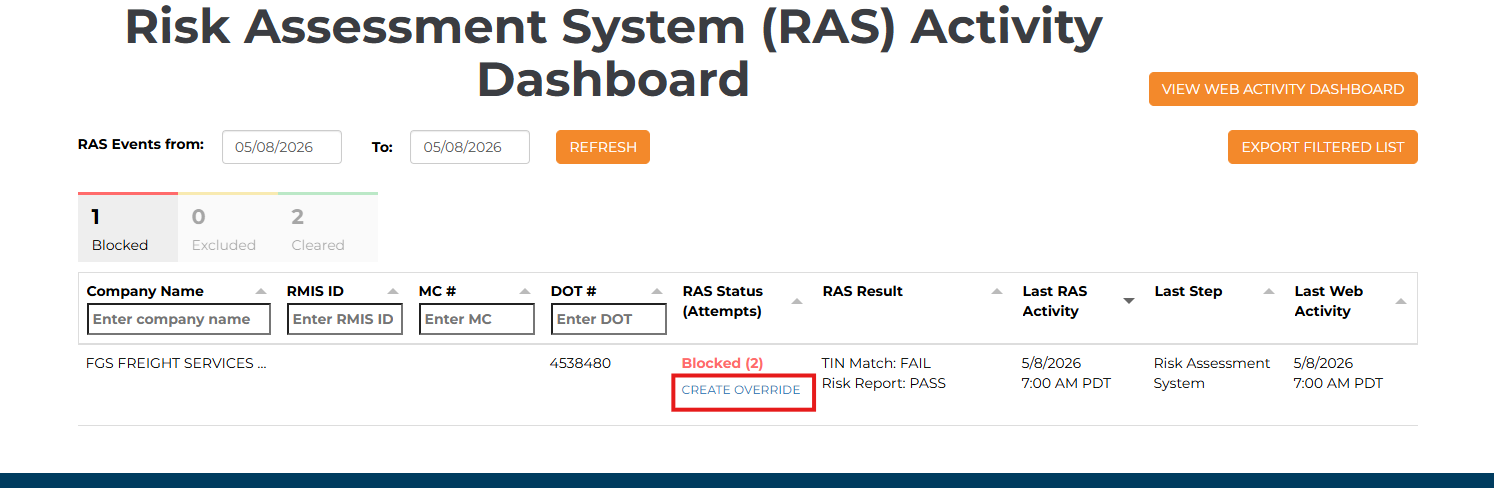Click the Risk Assessment System last step cell
The width and height of the screenshot is (1494, 488).
(1212, 373)
